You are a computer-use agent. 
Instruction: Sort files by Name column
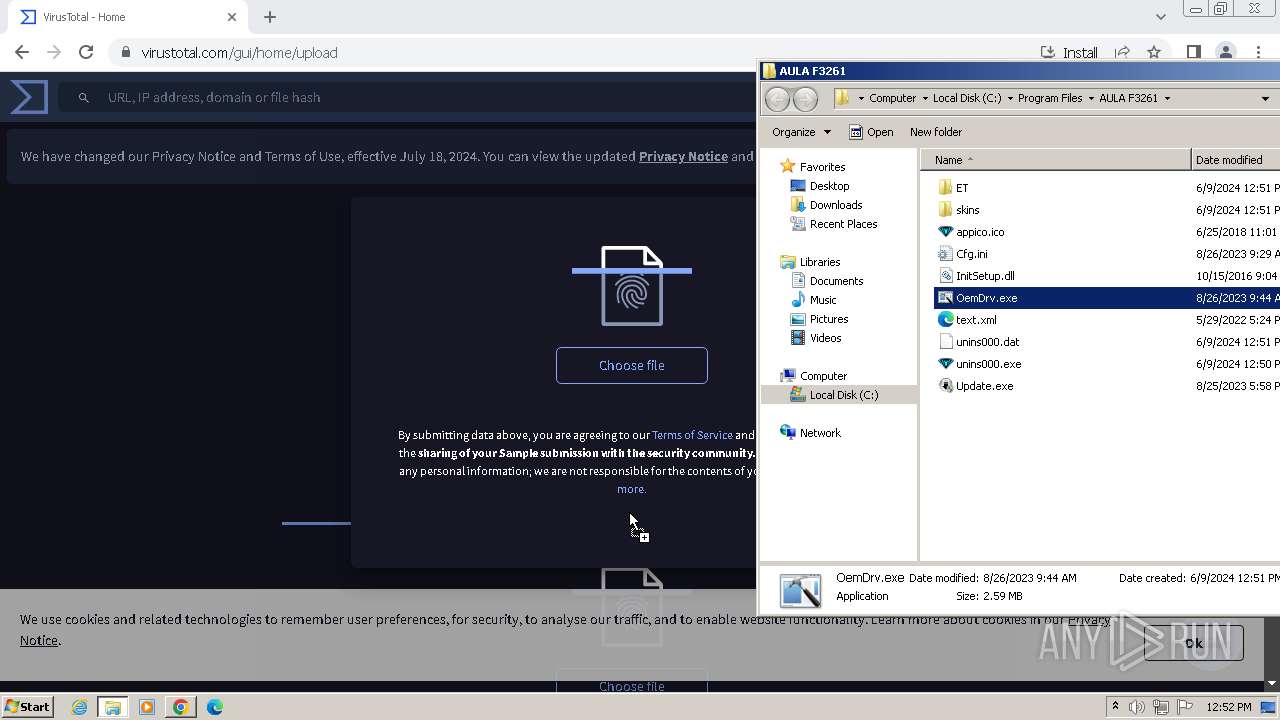tap(1056, 160)
